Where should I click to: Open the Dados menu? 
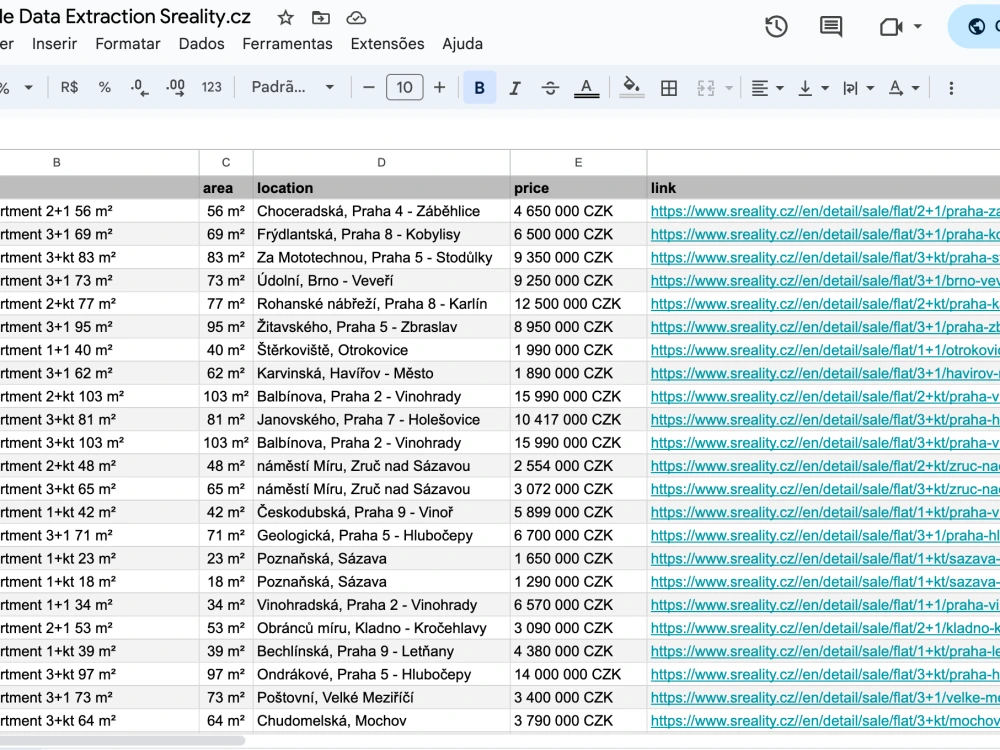(x=202, y=44)
